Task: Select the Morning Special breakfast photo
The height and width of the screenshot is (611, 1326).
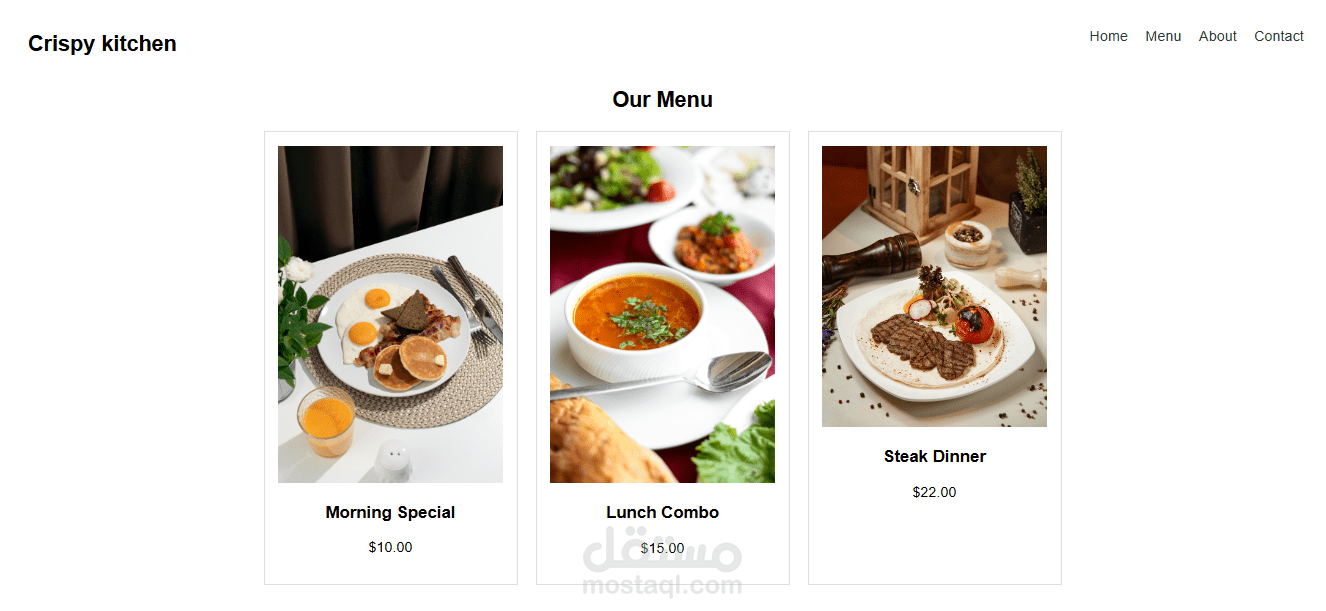Action: click(390, 314)
